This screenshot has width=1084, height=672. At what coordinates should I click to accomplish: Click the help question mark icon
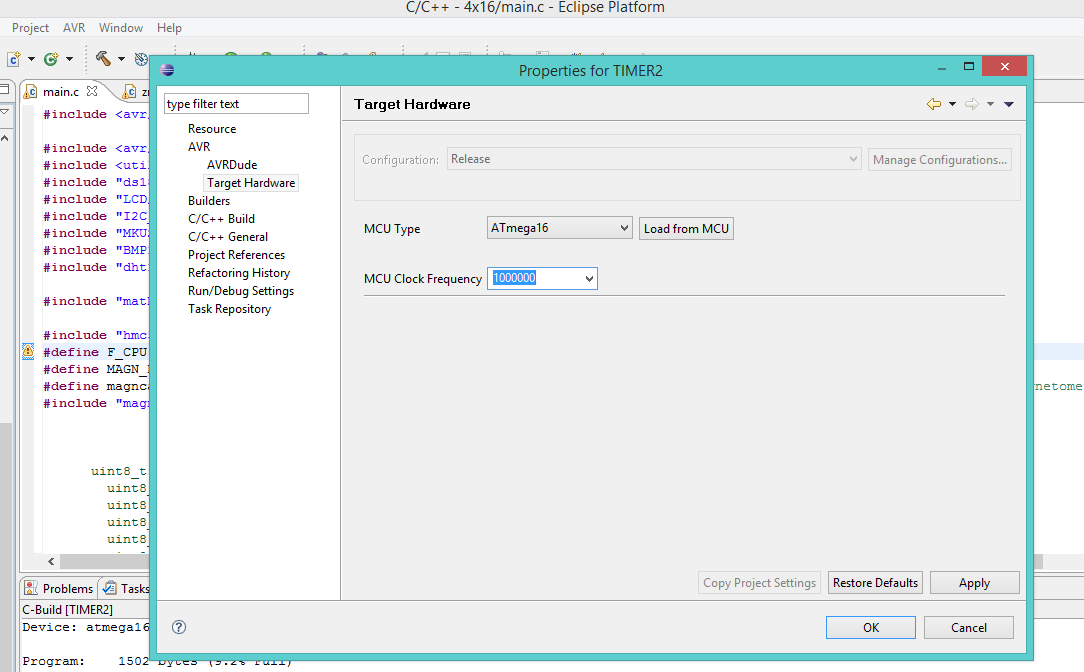(179, 627)
